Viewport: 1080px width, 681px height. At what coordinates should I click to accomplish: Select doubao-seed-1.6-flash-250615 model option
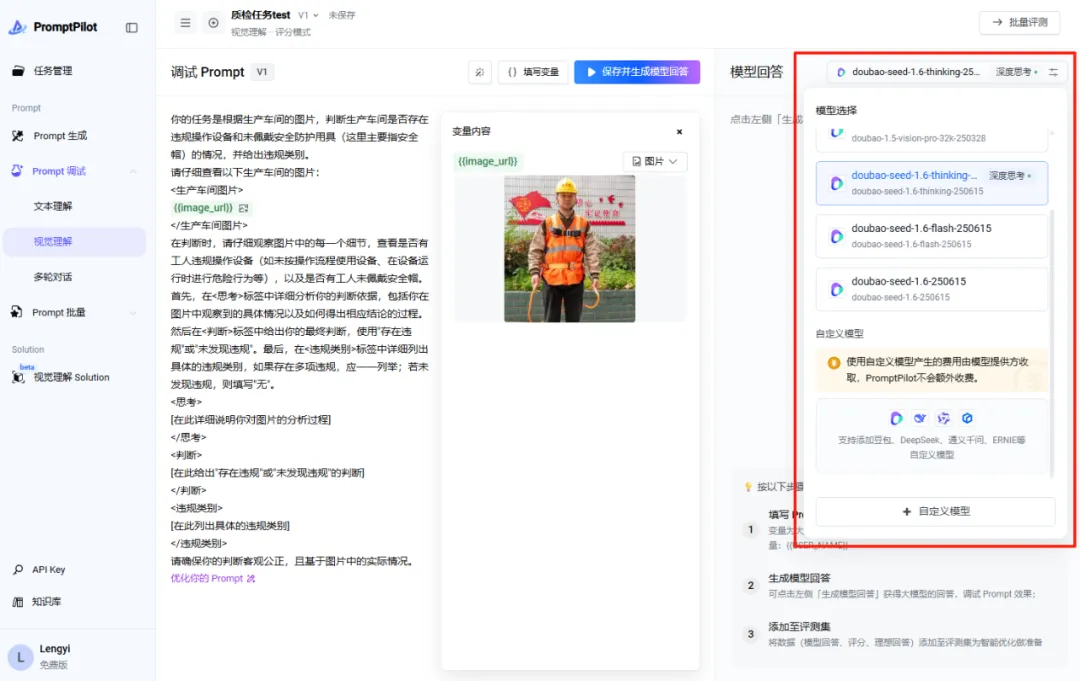931,236
